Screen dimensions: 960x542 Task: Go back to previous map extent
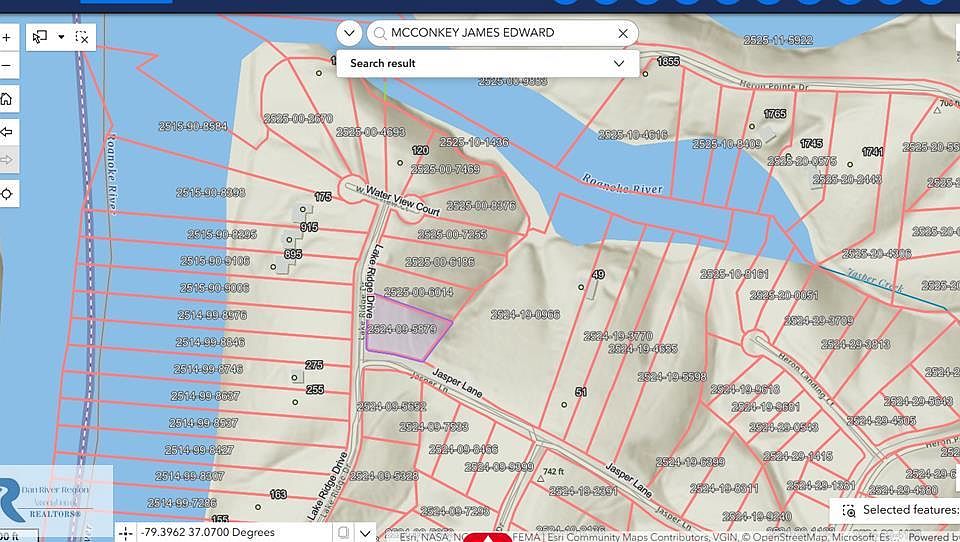click(x=7, y=132)
